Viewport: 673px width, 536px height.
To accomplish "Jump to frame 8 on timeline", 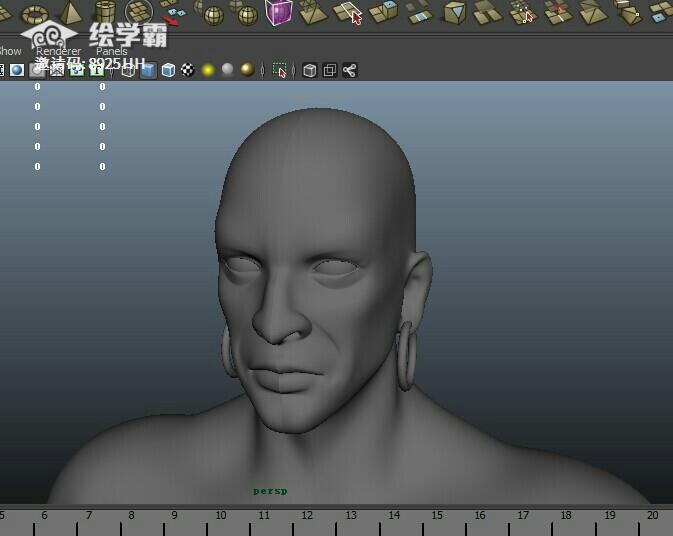I will pyautogui.click(x=131, y=515).
